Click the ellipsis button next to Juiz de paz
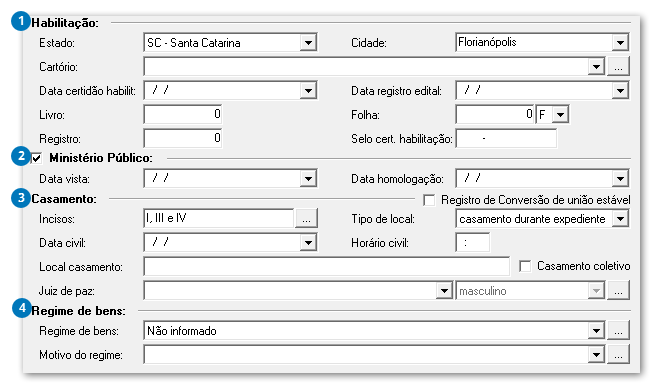The image size is (660, 386). [x=618, y=291]
